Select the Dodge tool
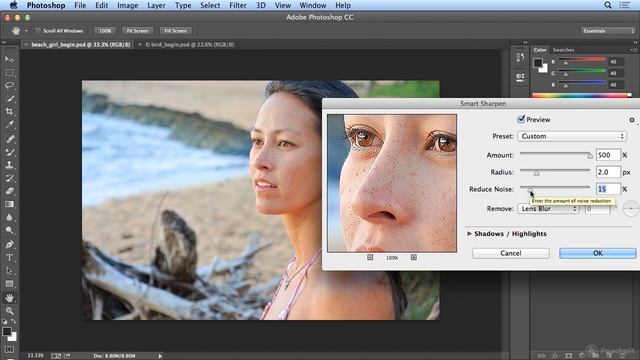640x360 pixels. pos(9,230)
